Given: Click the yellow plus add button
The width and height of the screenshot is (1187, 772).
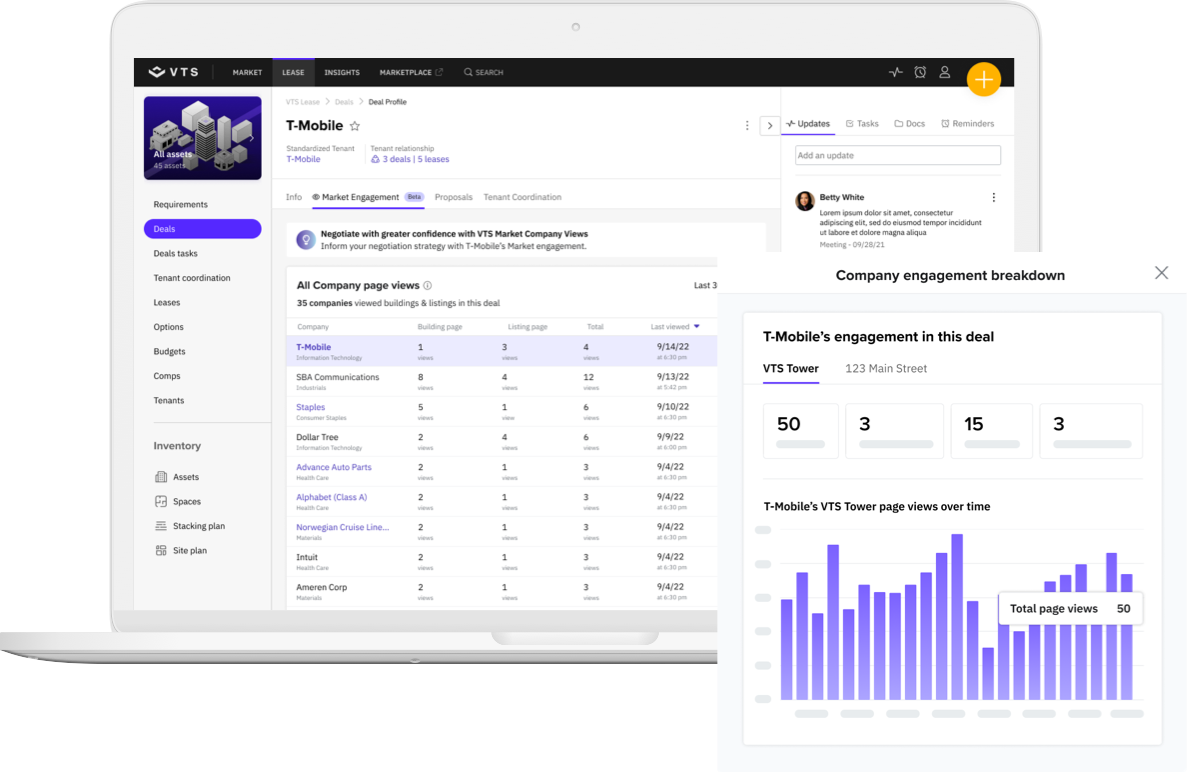Looking at the screenshot, I should click(x=984, y=79).
